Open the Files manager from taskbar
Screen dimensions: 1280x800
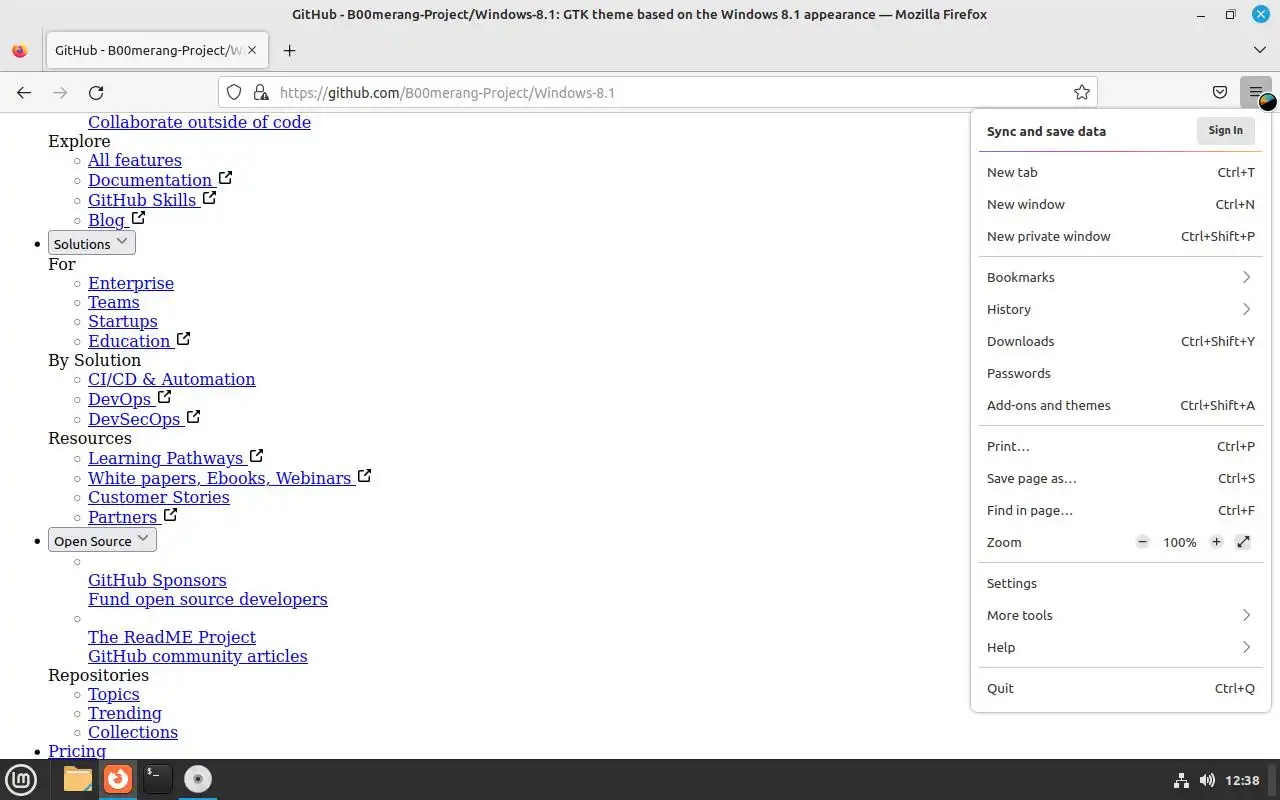77,779
